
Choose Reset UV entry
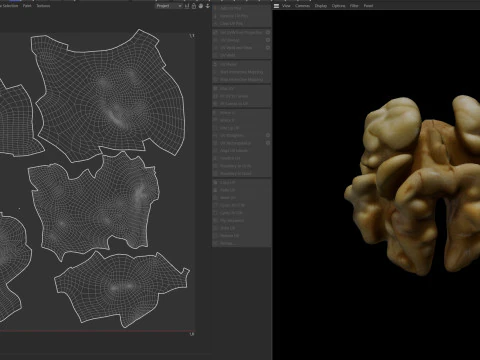(x=242, y=198)
